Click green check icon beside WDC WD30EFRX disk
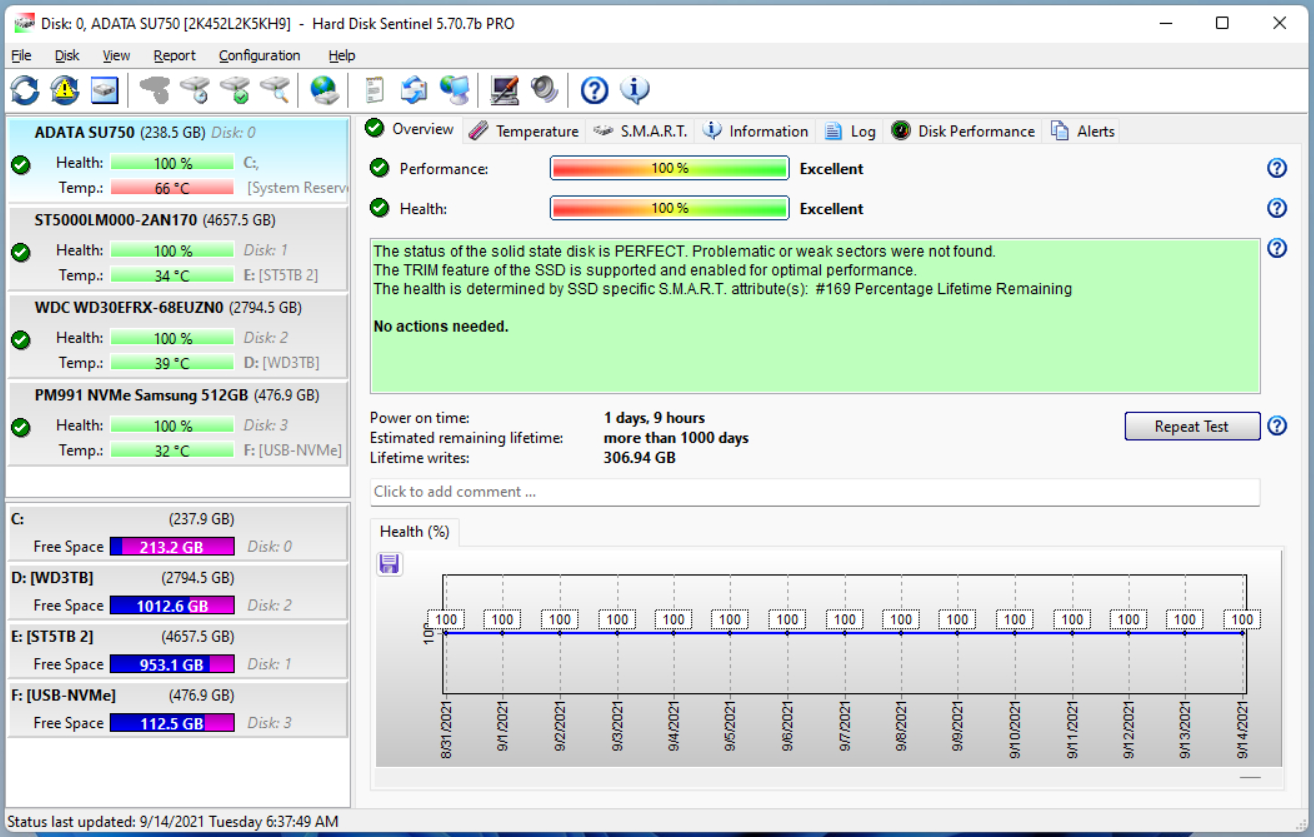Screen dimensions: 1314x837 point(21,340)
